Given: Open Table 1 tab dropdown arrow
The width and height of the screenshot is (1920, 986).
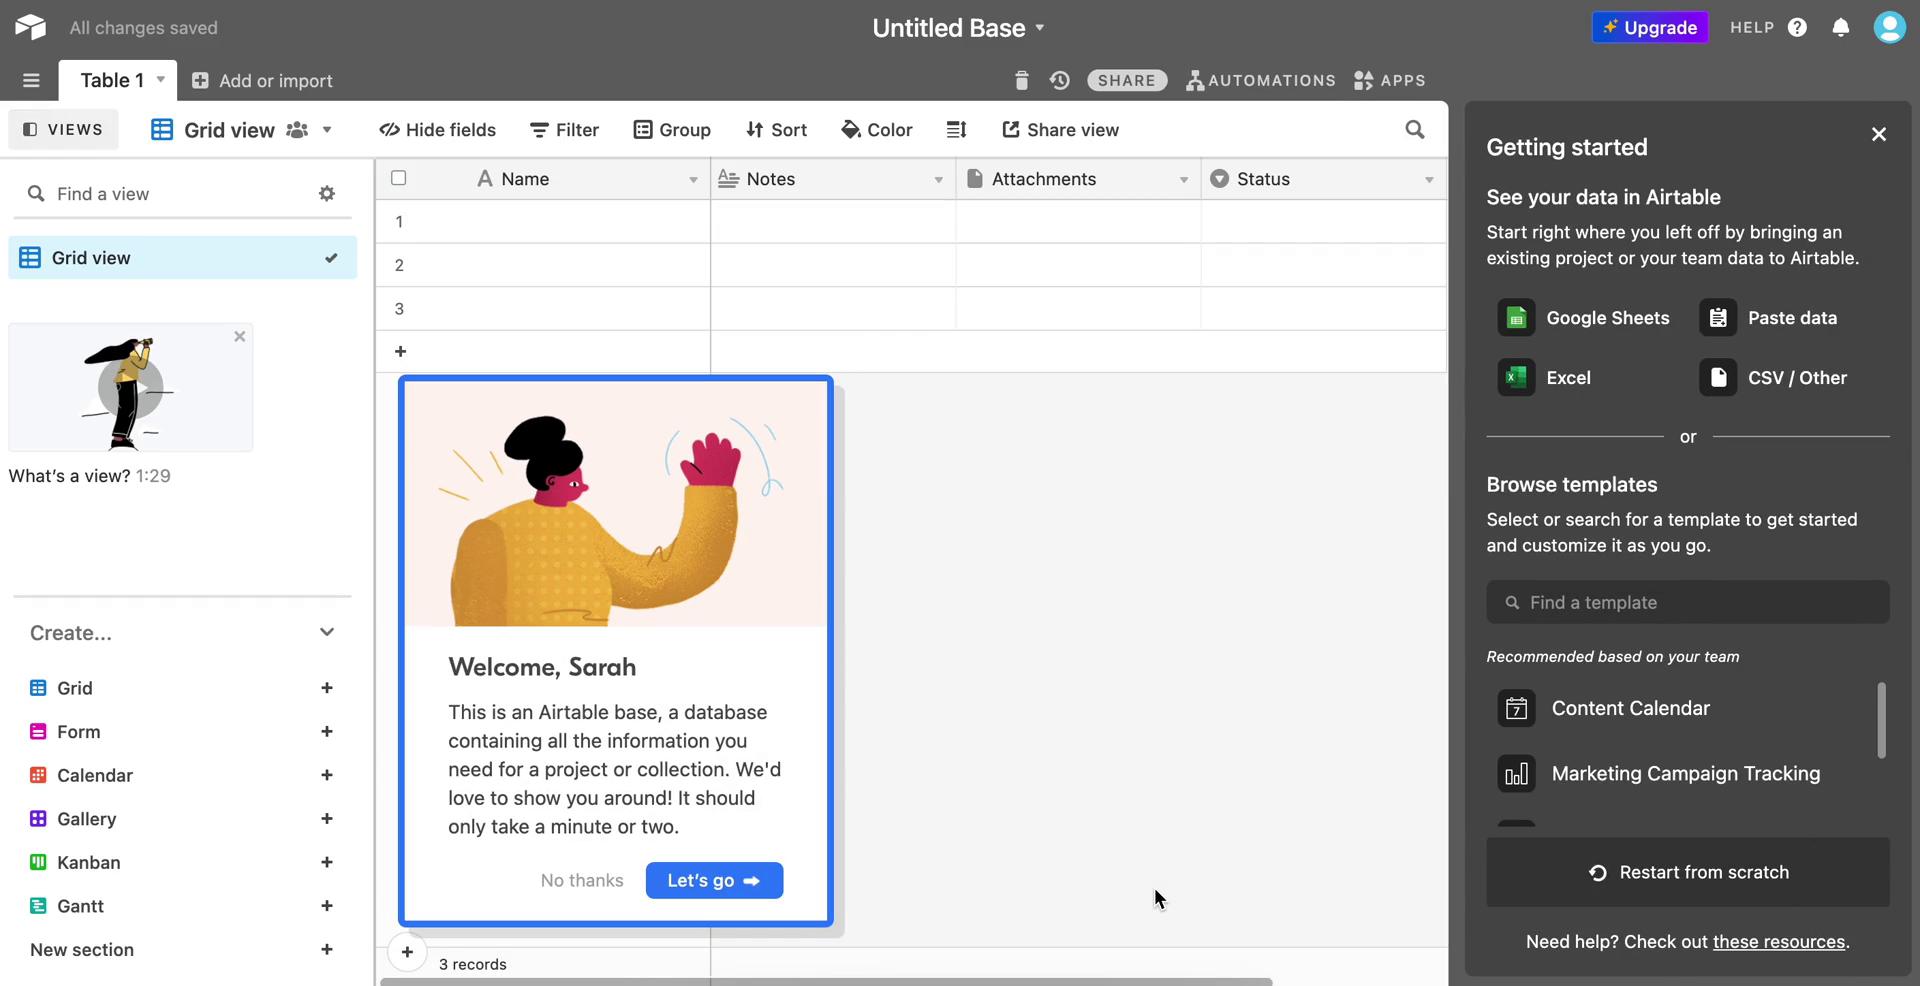Looking at the screenshot, I should tap(160, 79).
